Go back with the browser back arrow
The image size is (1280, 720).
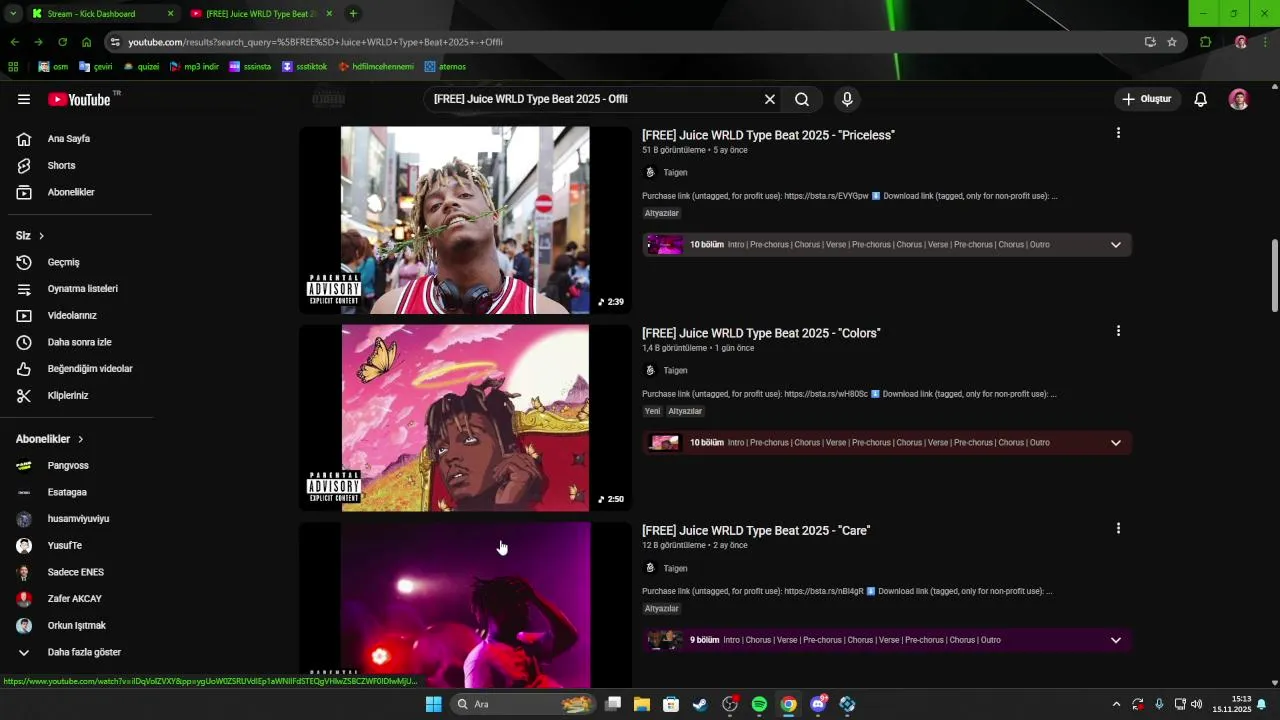tap(14, 42)
